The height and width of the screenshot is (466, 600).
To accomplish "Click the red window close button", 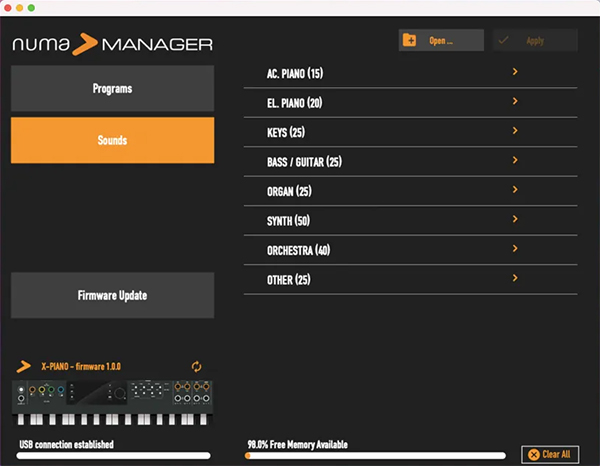I will (x=8, y=8).
